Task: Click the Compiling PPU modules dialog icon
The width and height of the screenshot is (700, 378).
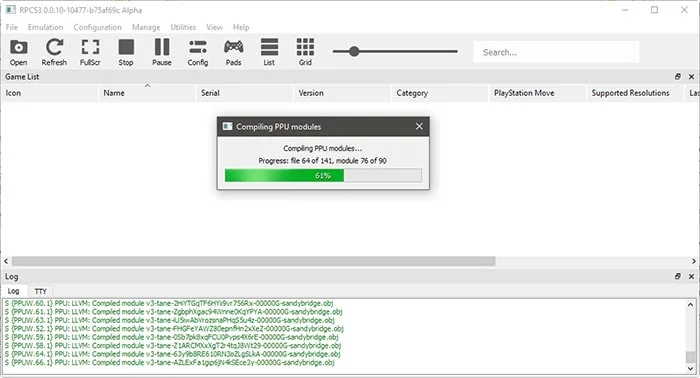Action: pyautogui.click(x=227, y=126)
